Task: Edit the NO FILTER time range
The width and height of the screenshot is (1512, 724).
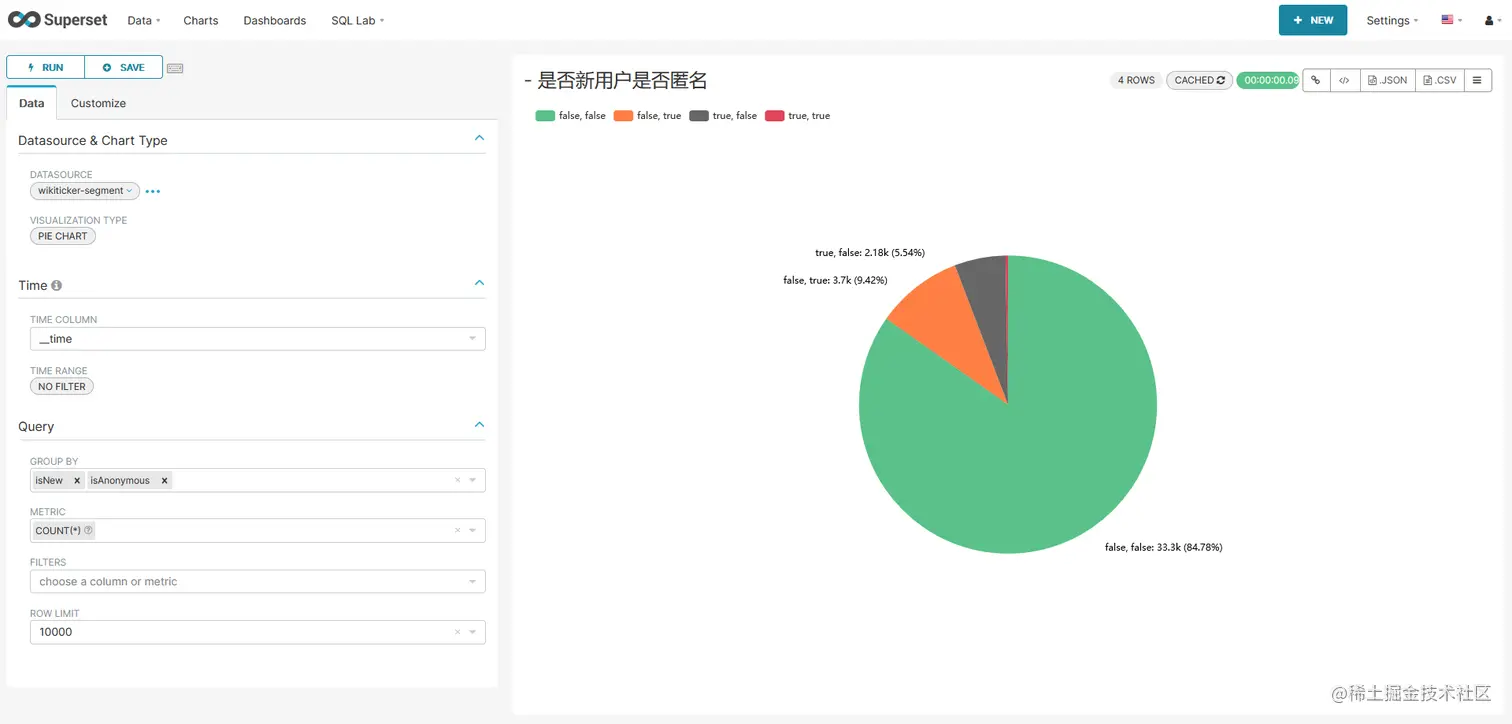Action: click(x=62, y=386)
